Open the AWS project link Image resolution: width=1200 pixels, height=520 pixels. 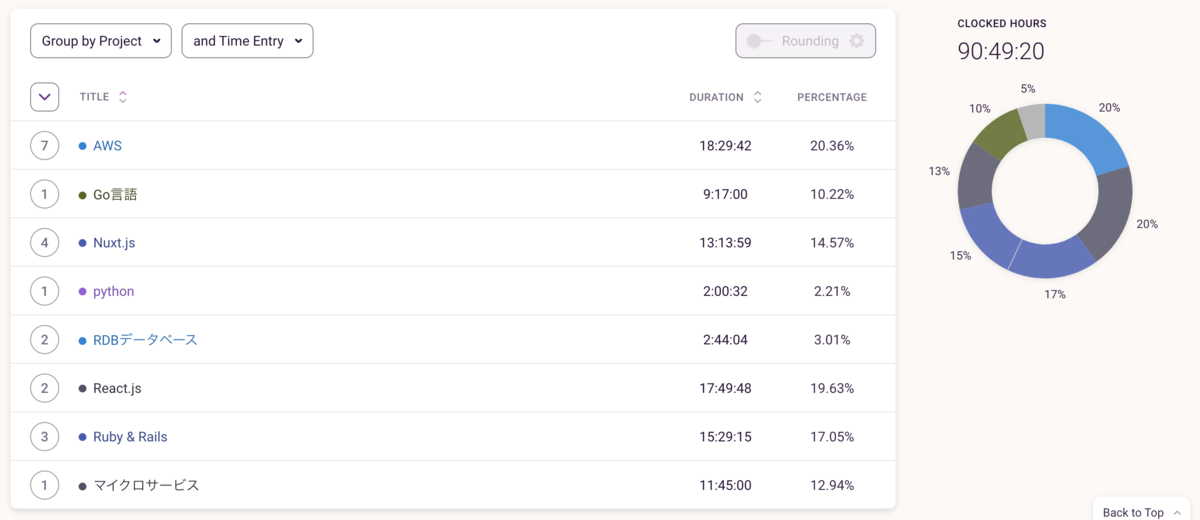pos(107,146)
